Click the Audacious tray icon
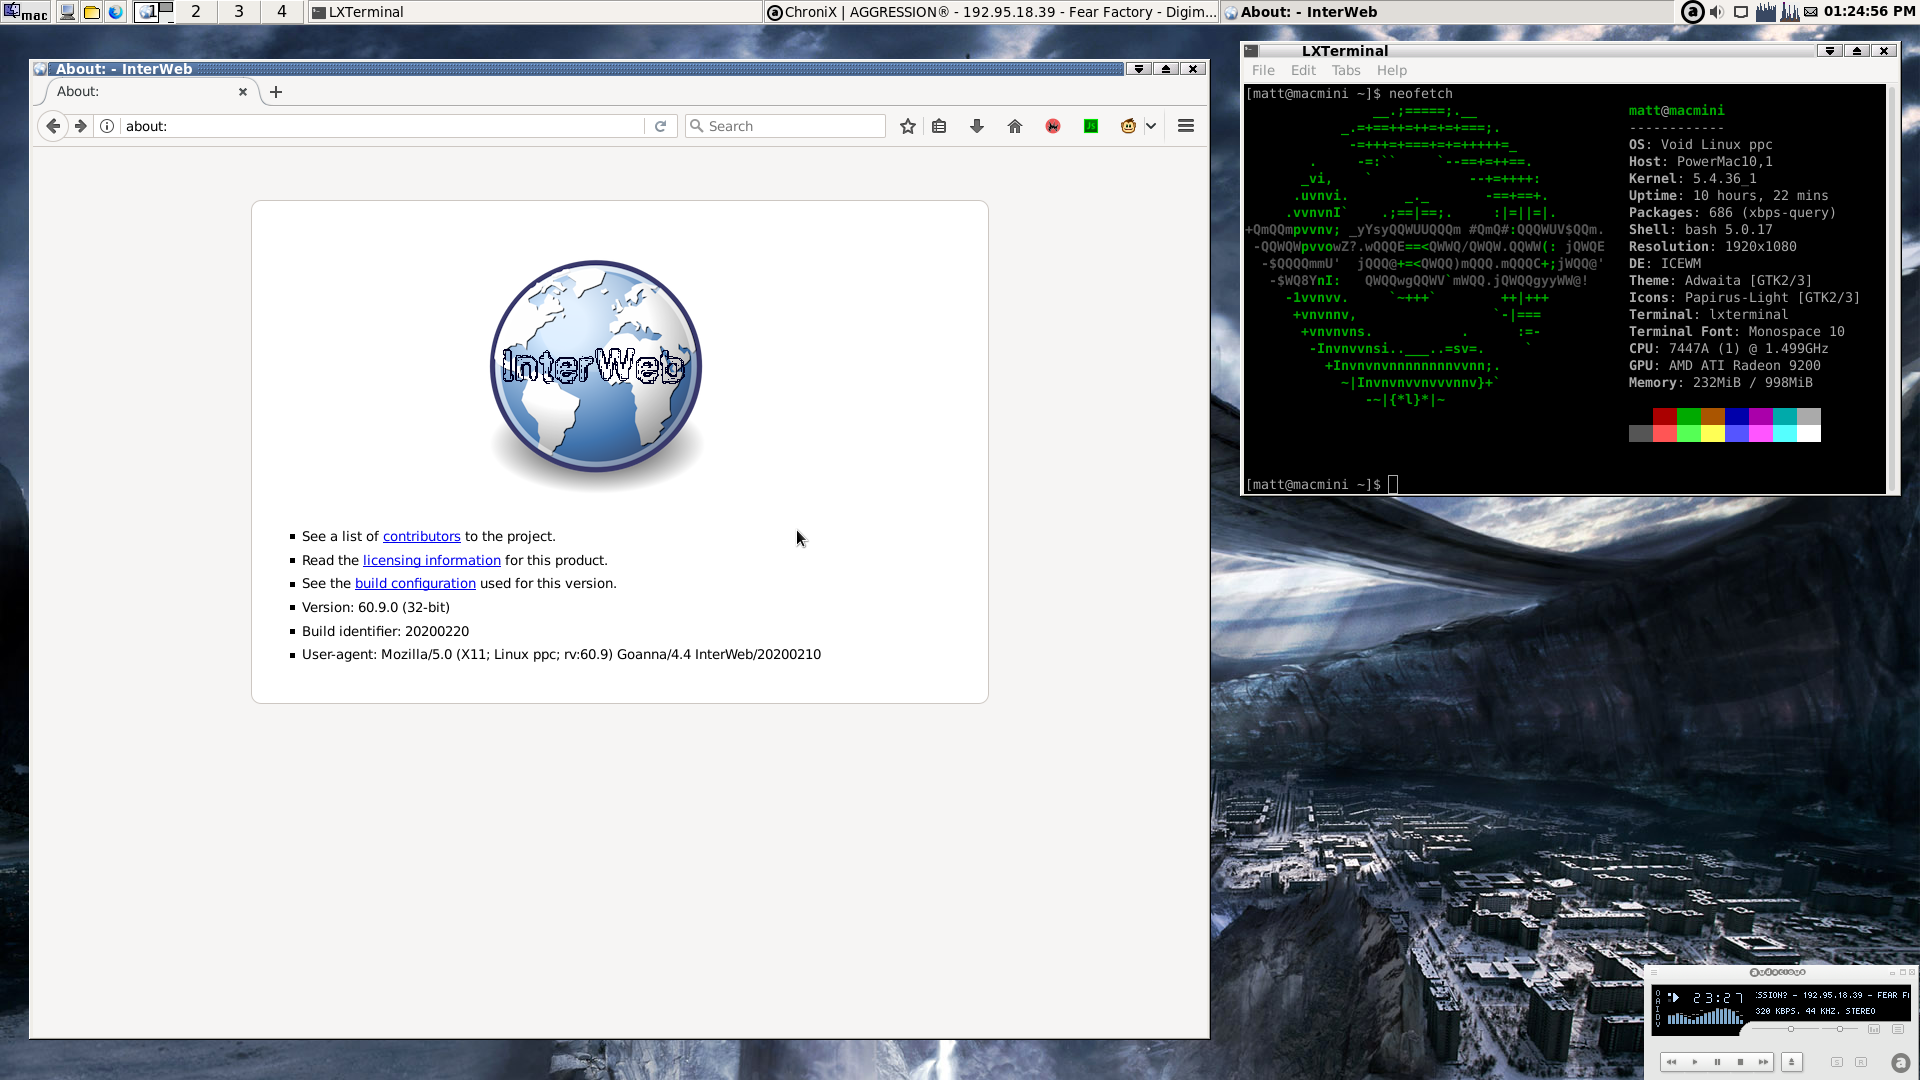The width and height of the screenshot is (1920, 1080). point(1692,12)
